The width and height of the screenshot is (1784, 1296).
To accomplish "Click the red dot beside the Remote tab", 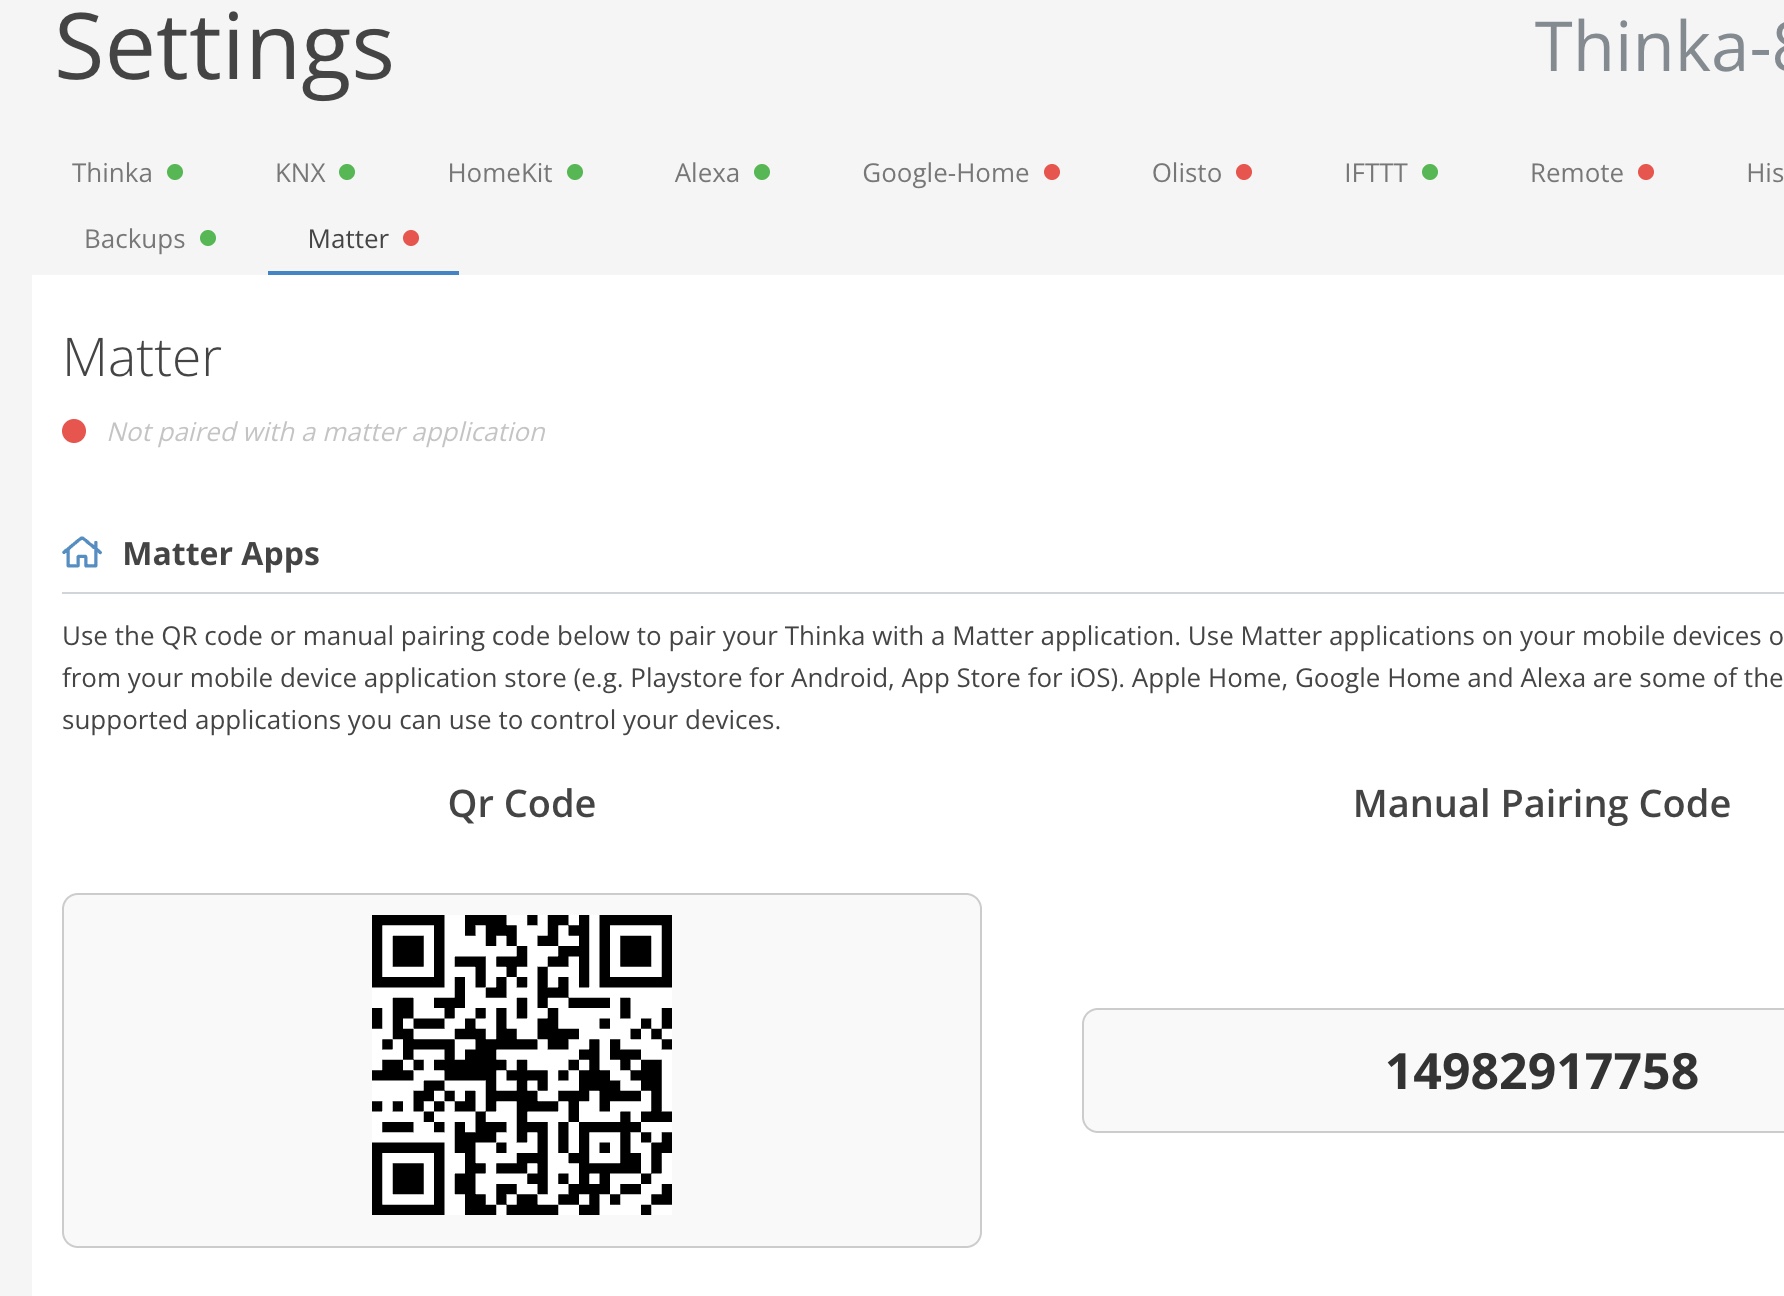I will tap(1646, 172).
